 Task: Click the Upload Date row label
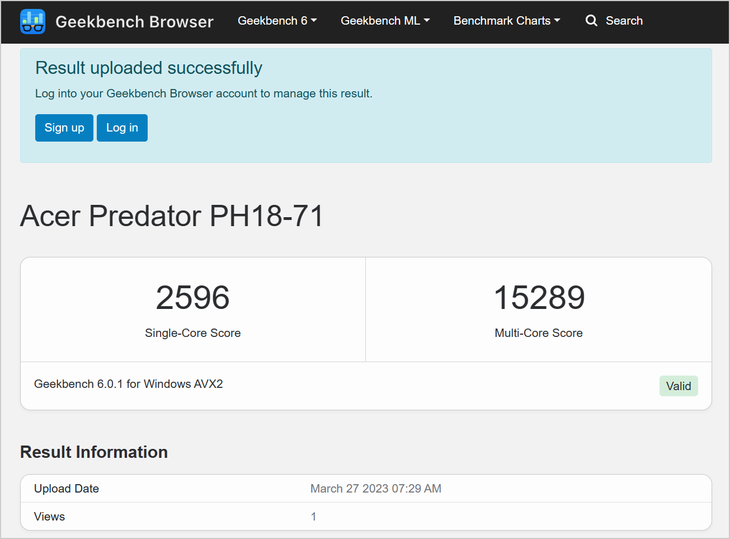(x=67, y=488)
